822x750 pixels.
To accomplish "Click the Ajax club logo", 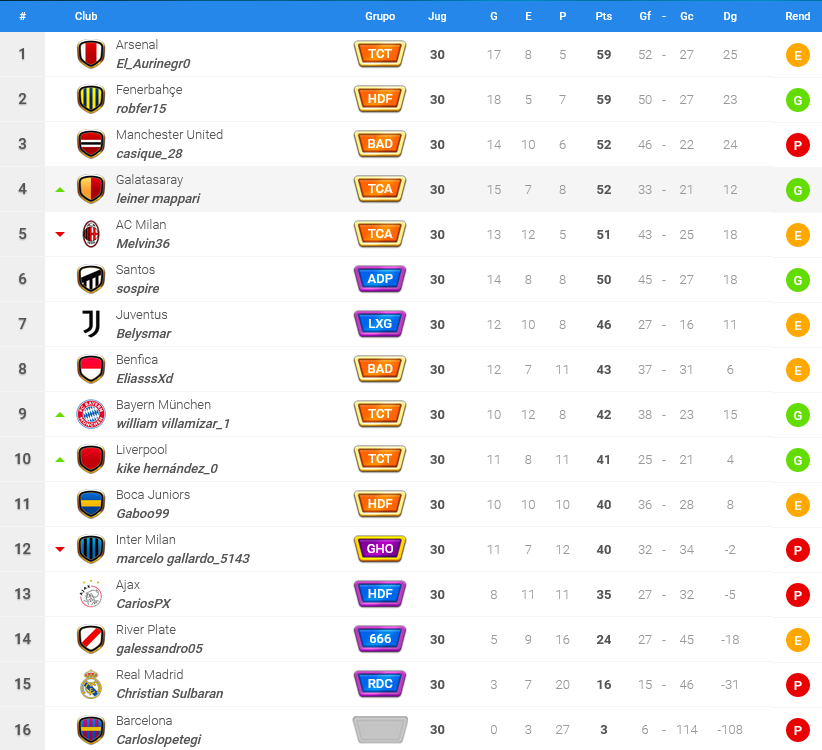I will 91,594.
